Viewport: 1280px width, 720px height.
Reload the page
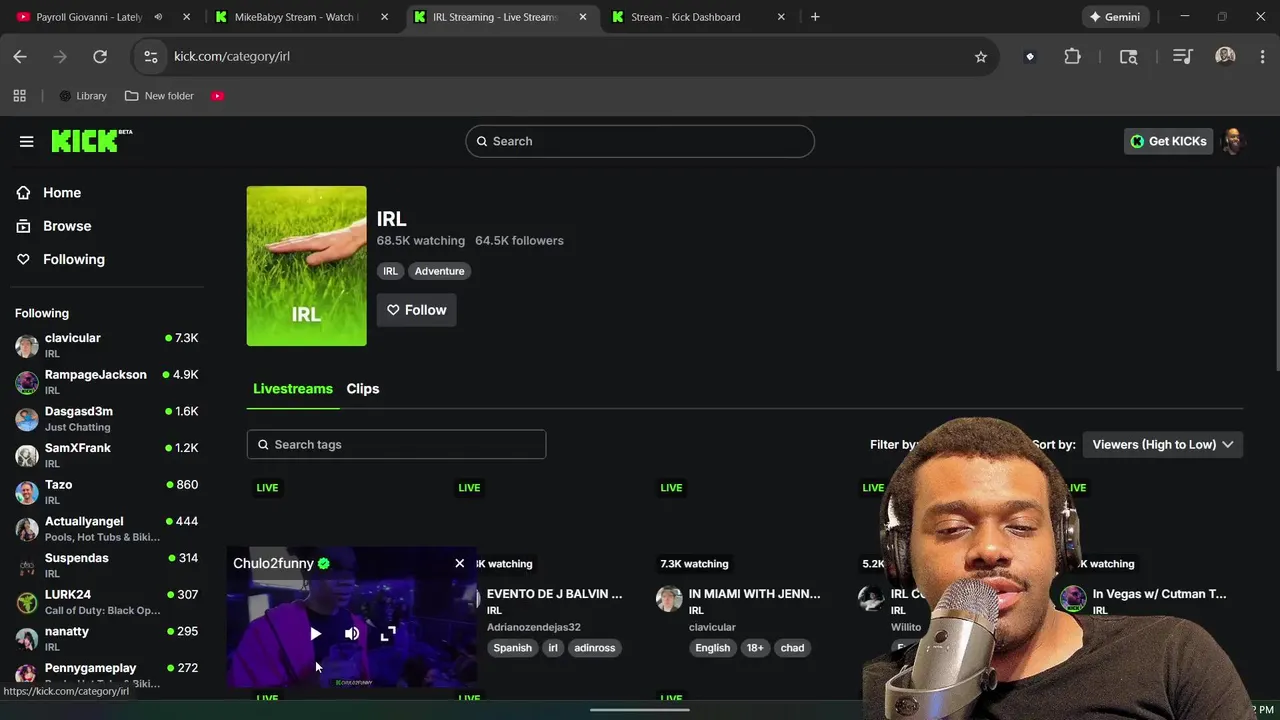click(x=100, y=57)
